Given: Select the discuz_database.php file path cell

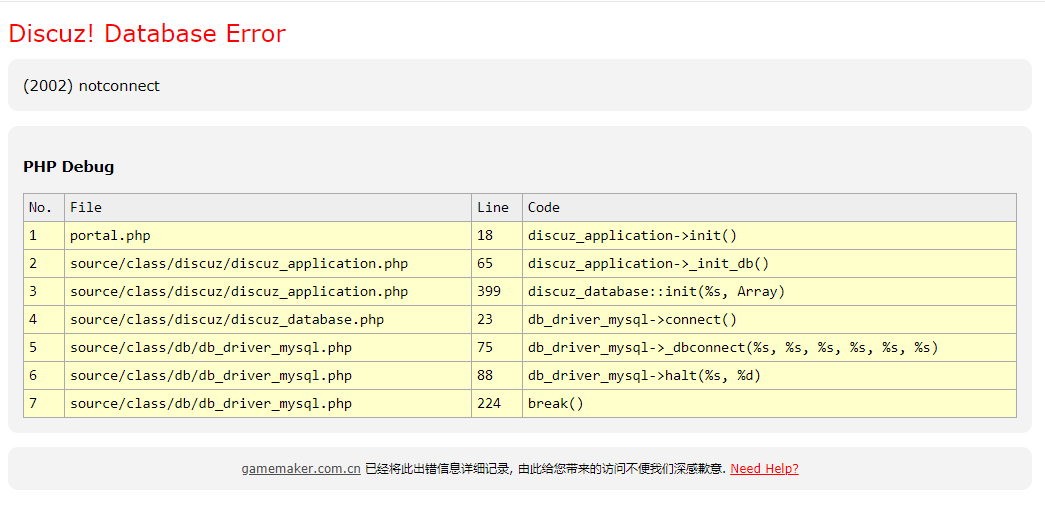Looking at the screenshot, I should point(227,320).
